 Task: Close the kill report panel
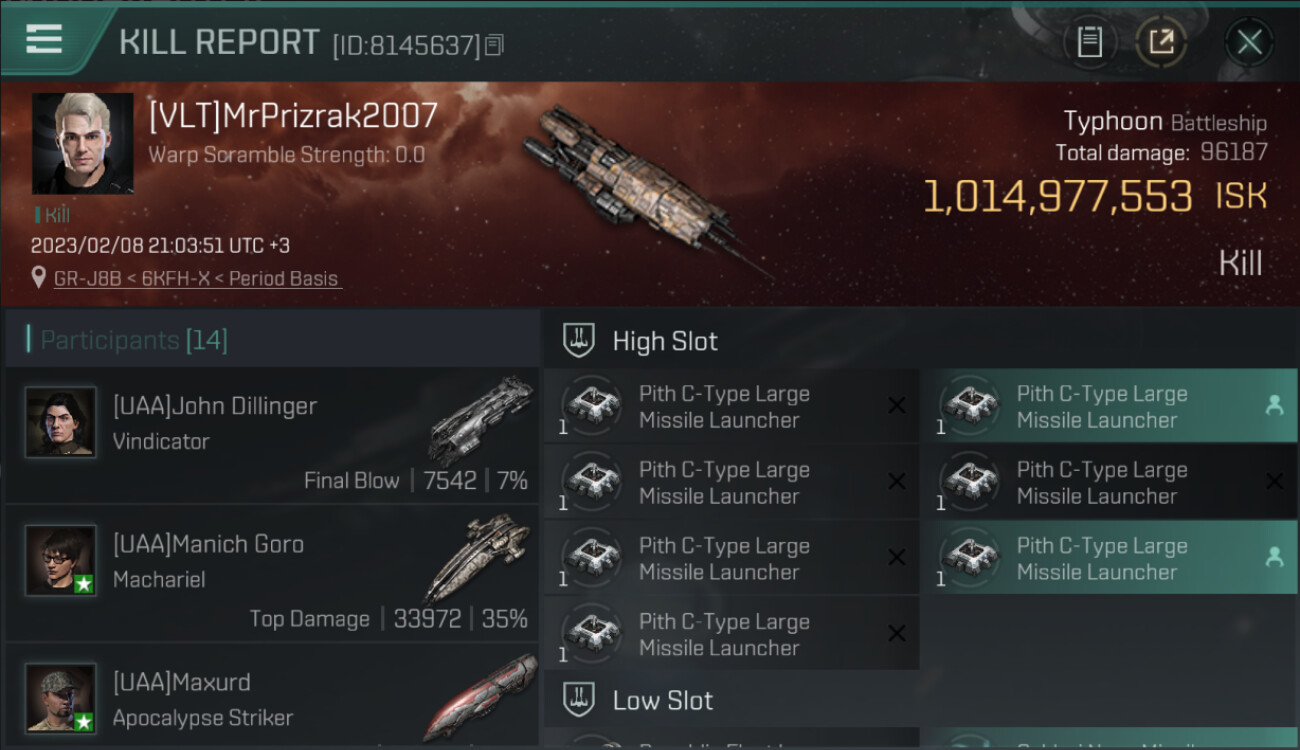[1249, 42]
